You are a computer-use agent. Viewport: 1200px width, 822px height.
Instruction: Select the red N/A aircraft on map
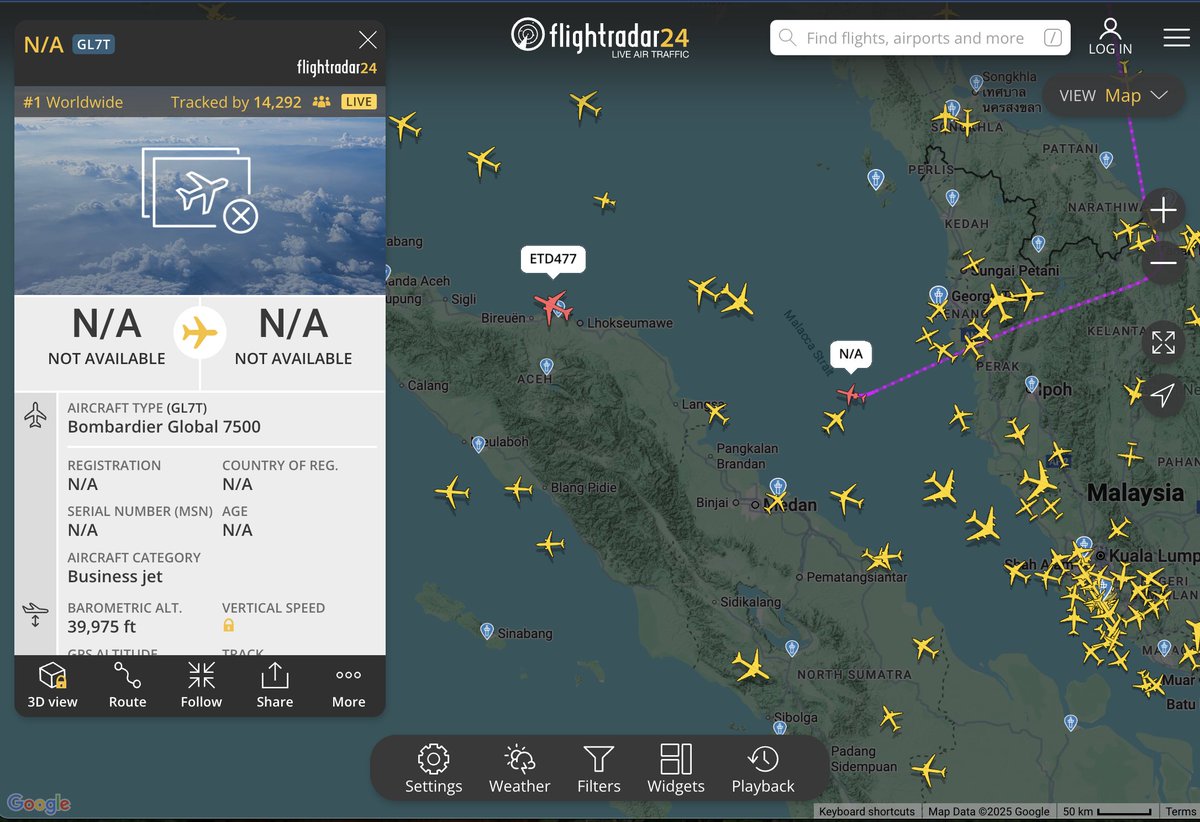pyautogui.click(x=850, y=395)
